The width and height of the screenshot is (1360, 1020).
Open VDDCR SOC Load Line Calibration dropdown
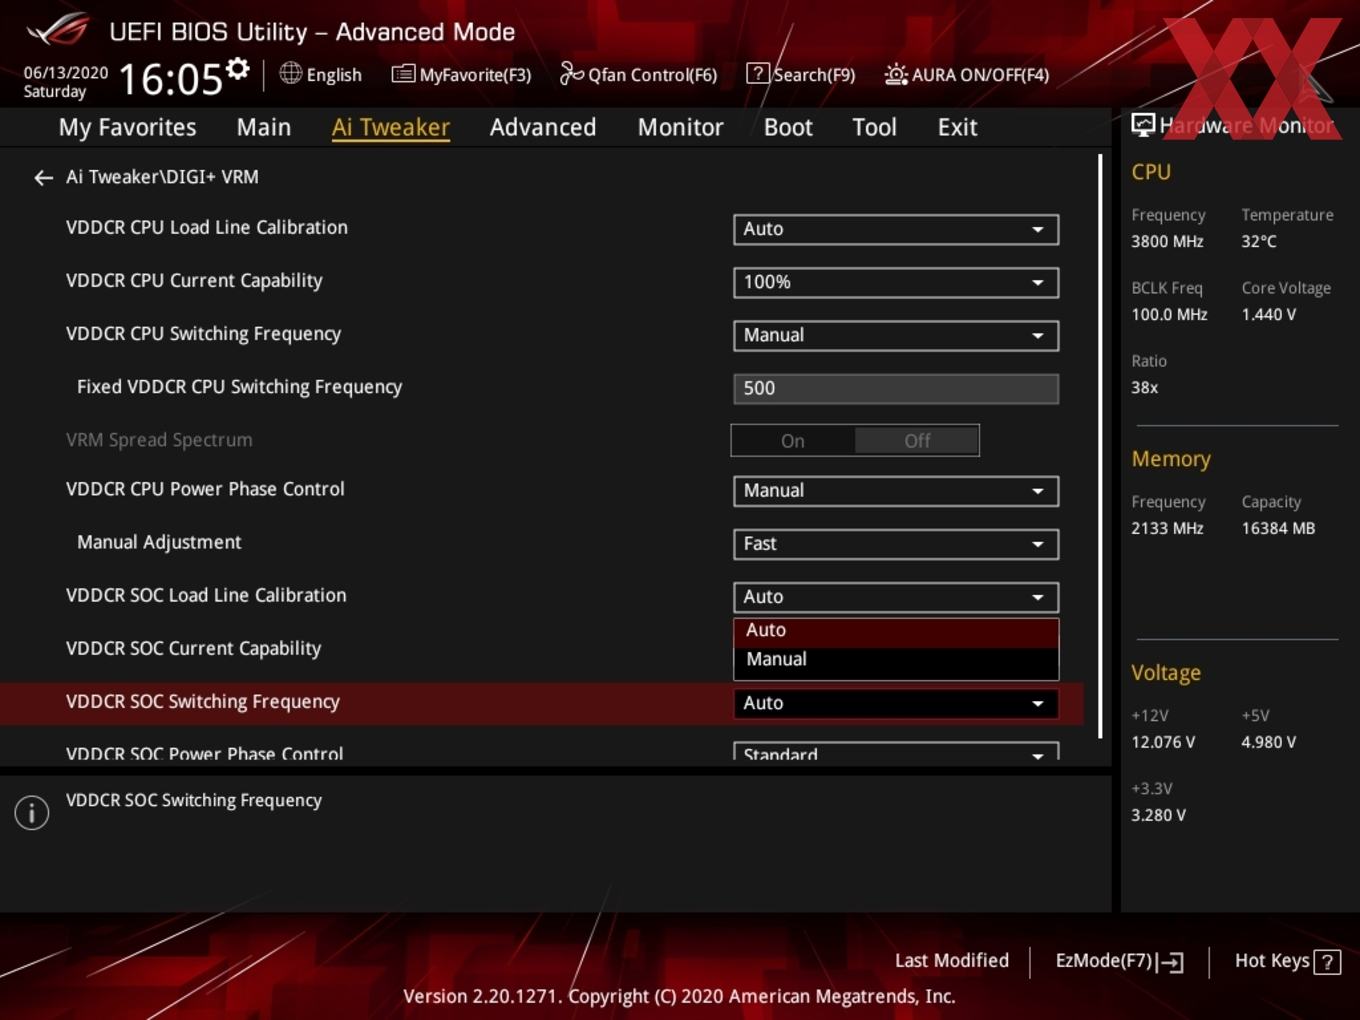896,597
